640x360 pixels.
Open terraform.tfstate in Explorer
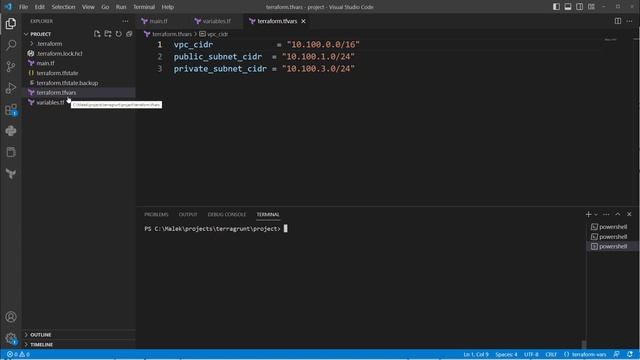point(57,73)
